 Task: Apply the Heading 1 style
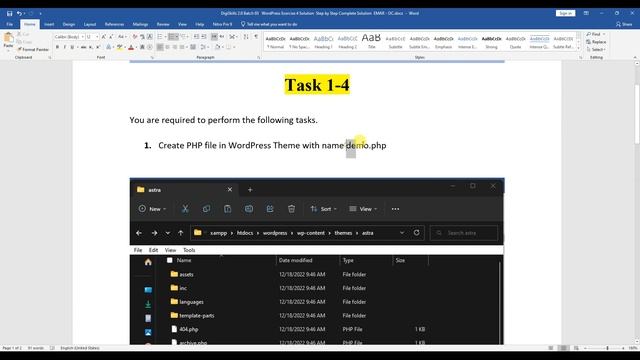click(x=323, y=42)
